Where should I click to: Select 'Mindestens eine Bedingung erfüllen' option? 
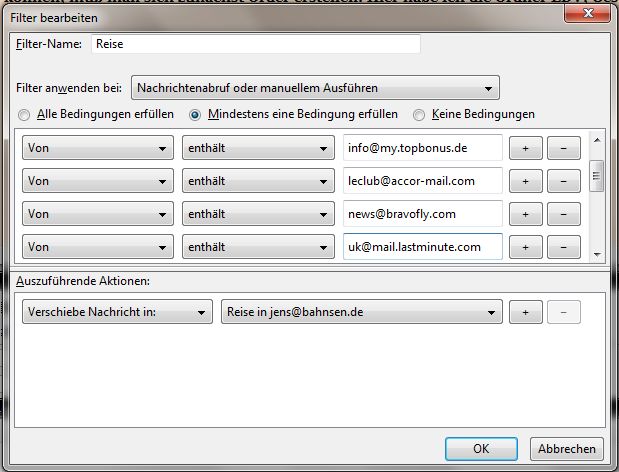click(x=195, y=115)
